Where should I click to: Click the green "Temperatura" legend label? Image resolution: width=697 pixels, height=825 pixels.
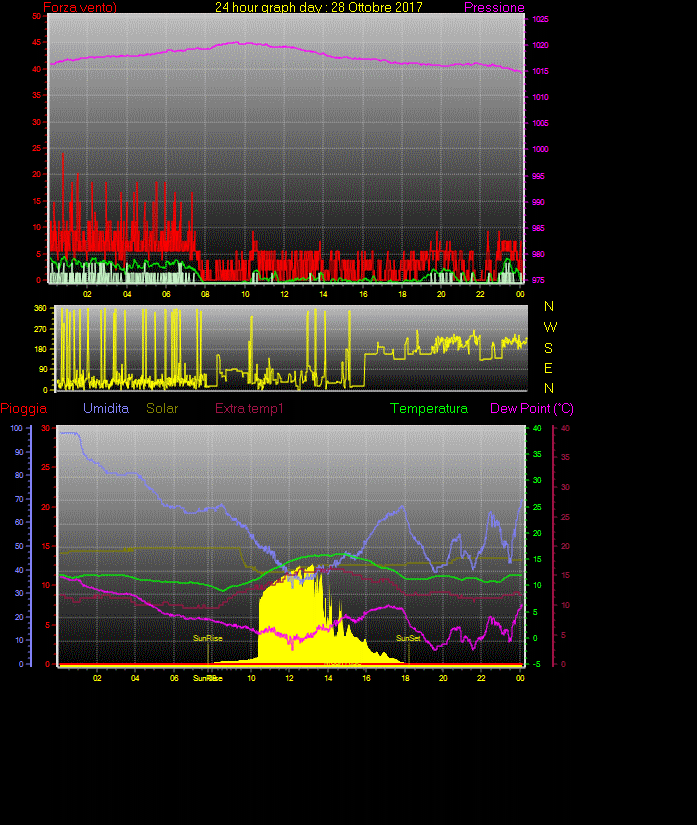click(429, 409)
